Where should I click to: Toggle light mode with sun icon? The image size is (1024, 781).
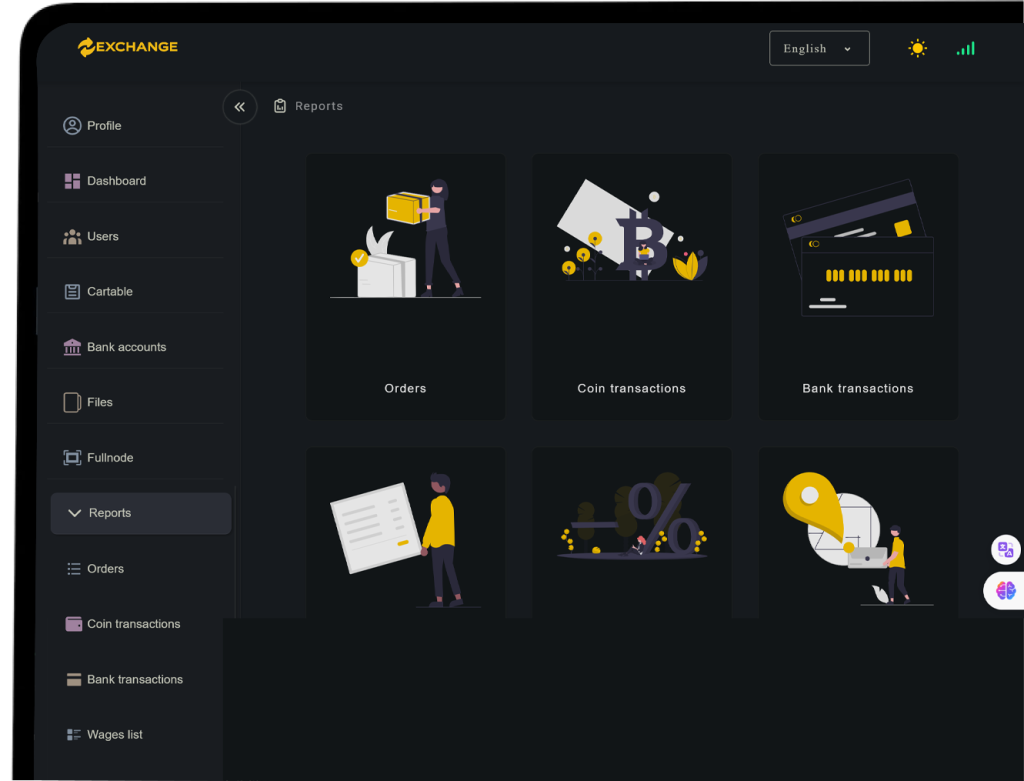click(917, 48)
